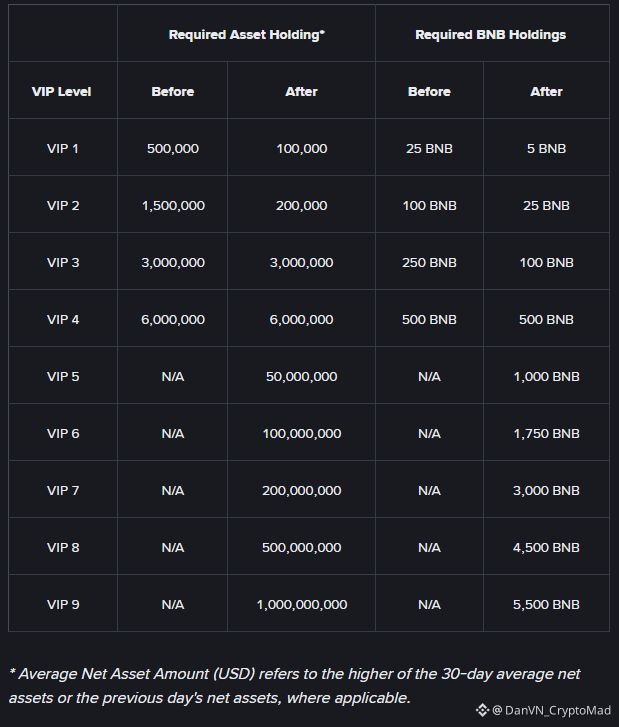Click the Binance logo icon in watermark
This screenshot has height=727, width=619.
482,710
